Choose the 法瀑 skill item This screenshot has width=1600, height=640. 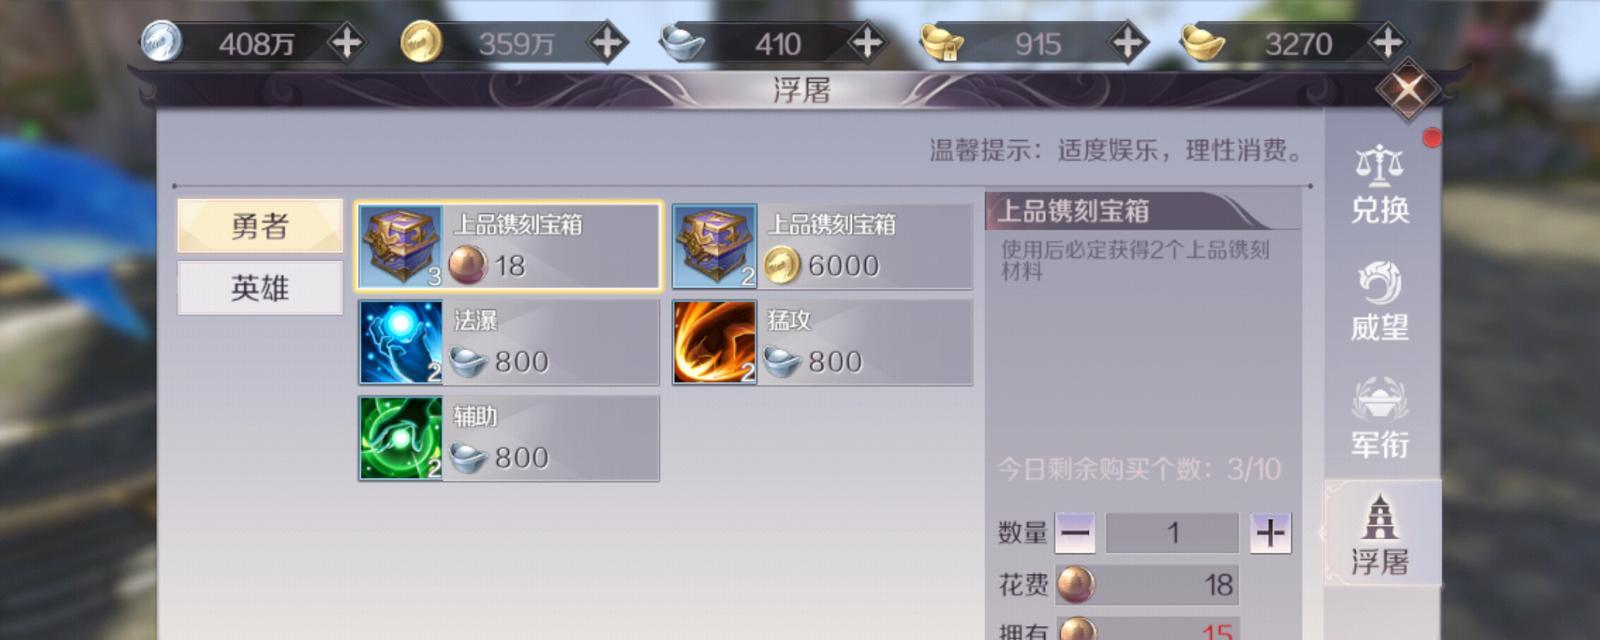(x=509, y=342)
